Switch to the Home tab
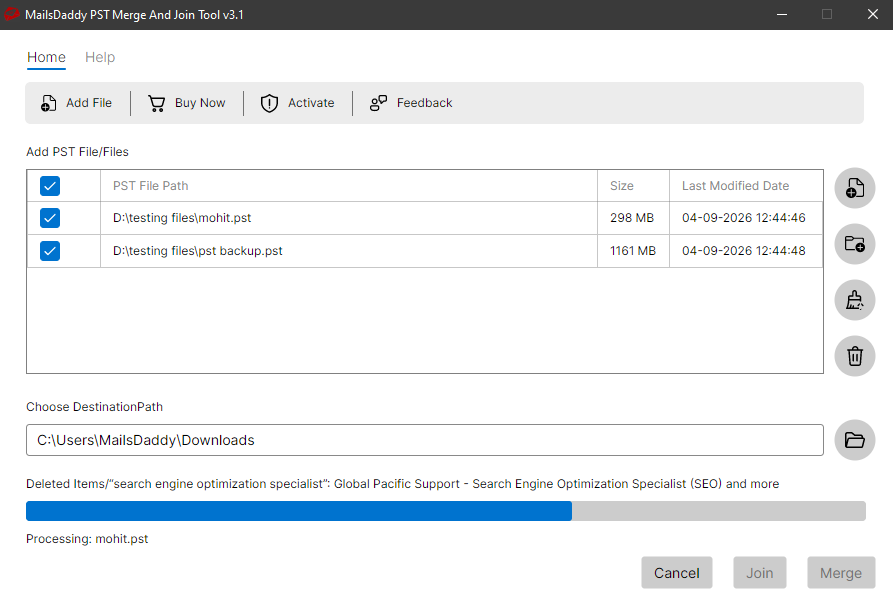This screenshot has height=608, width=893. pos(46,57)
